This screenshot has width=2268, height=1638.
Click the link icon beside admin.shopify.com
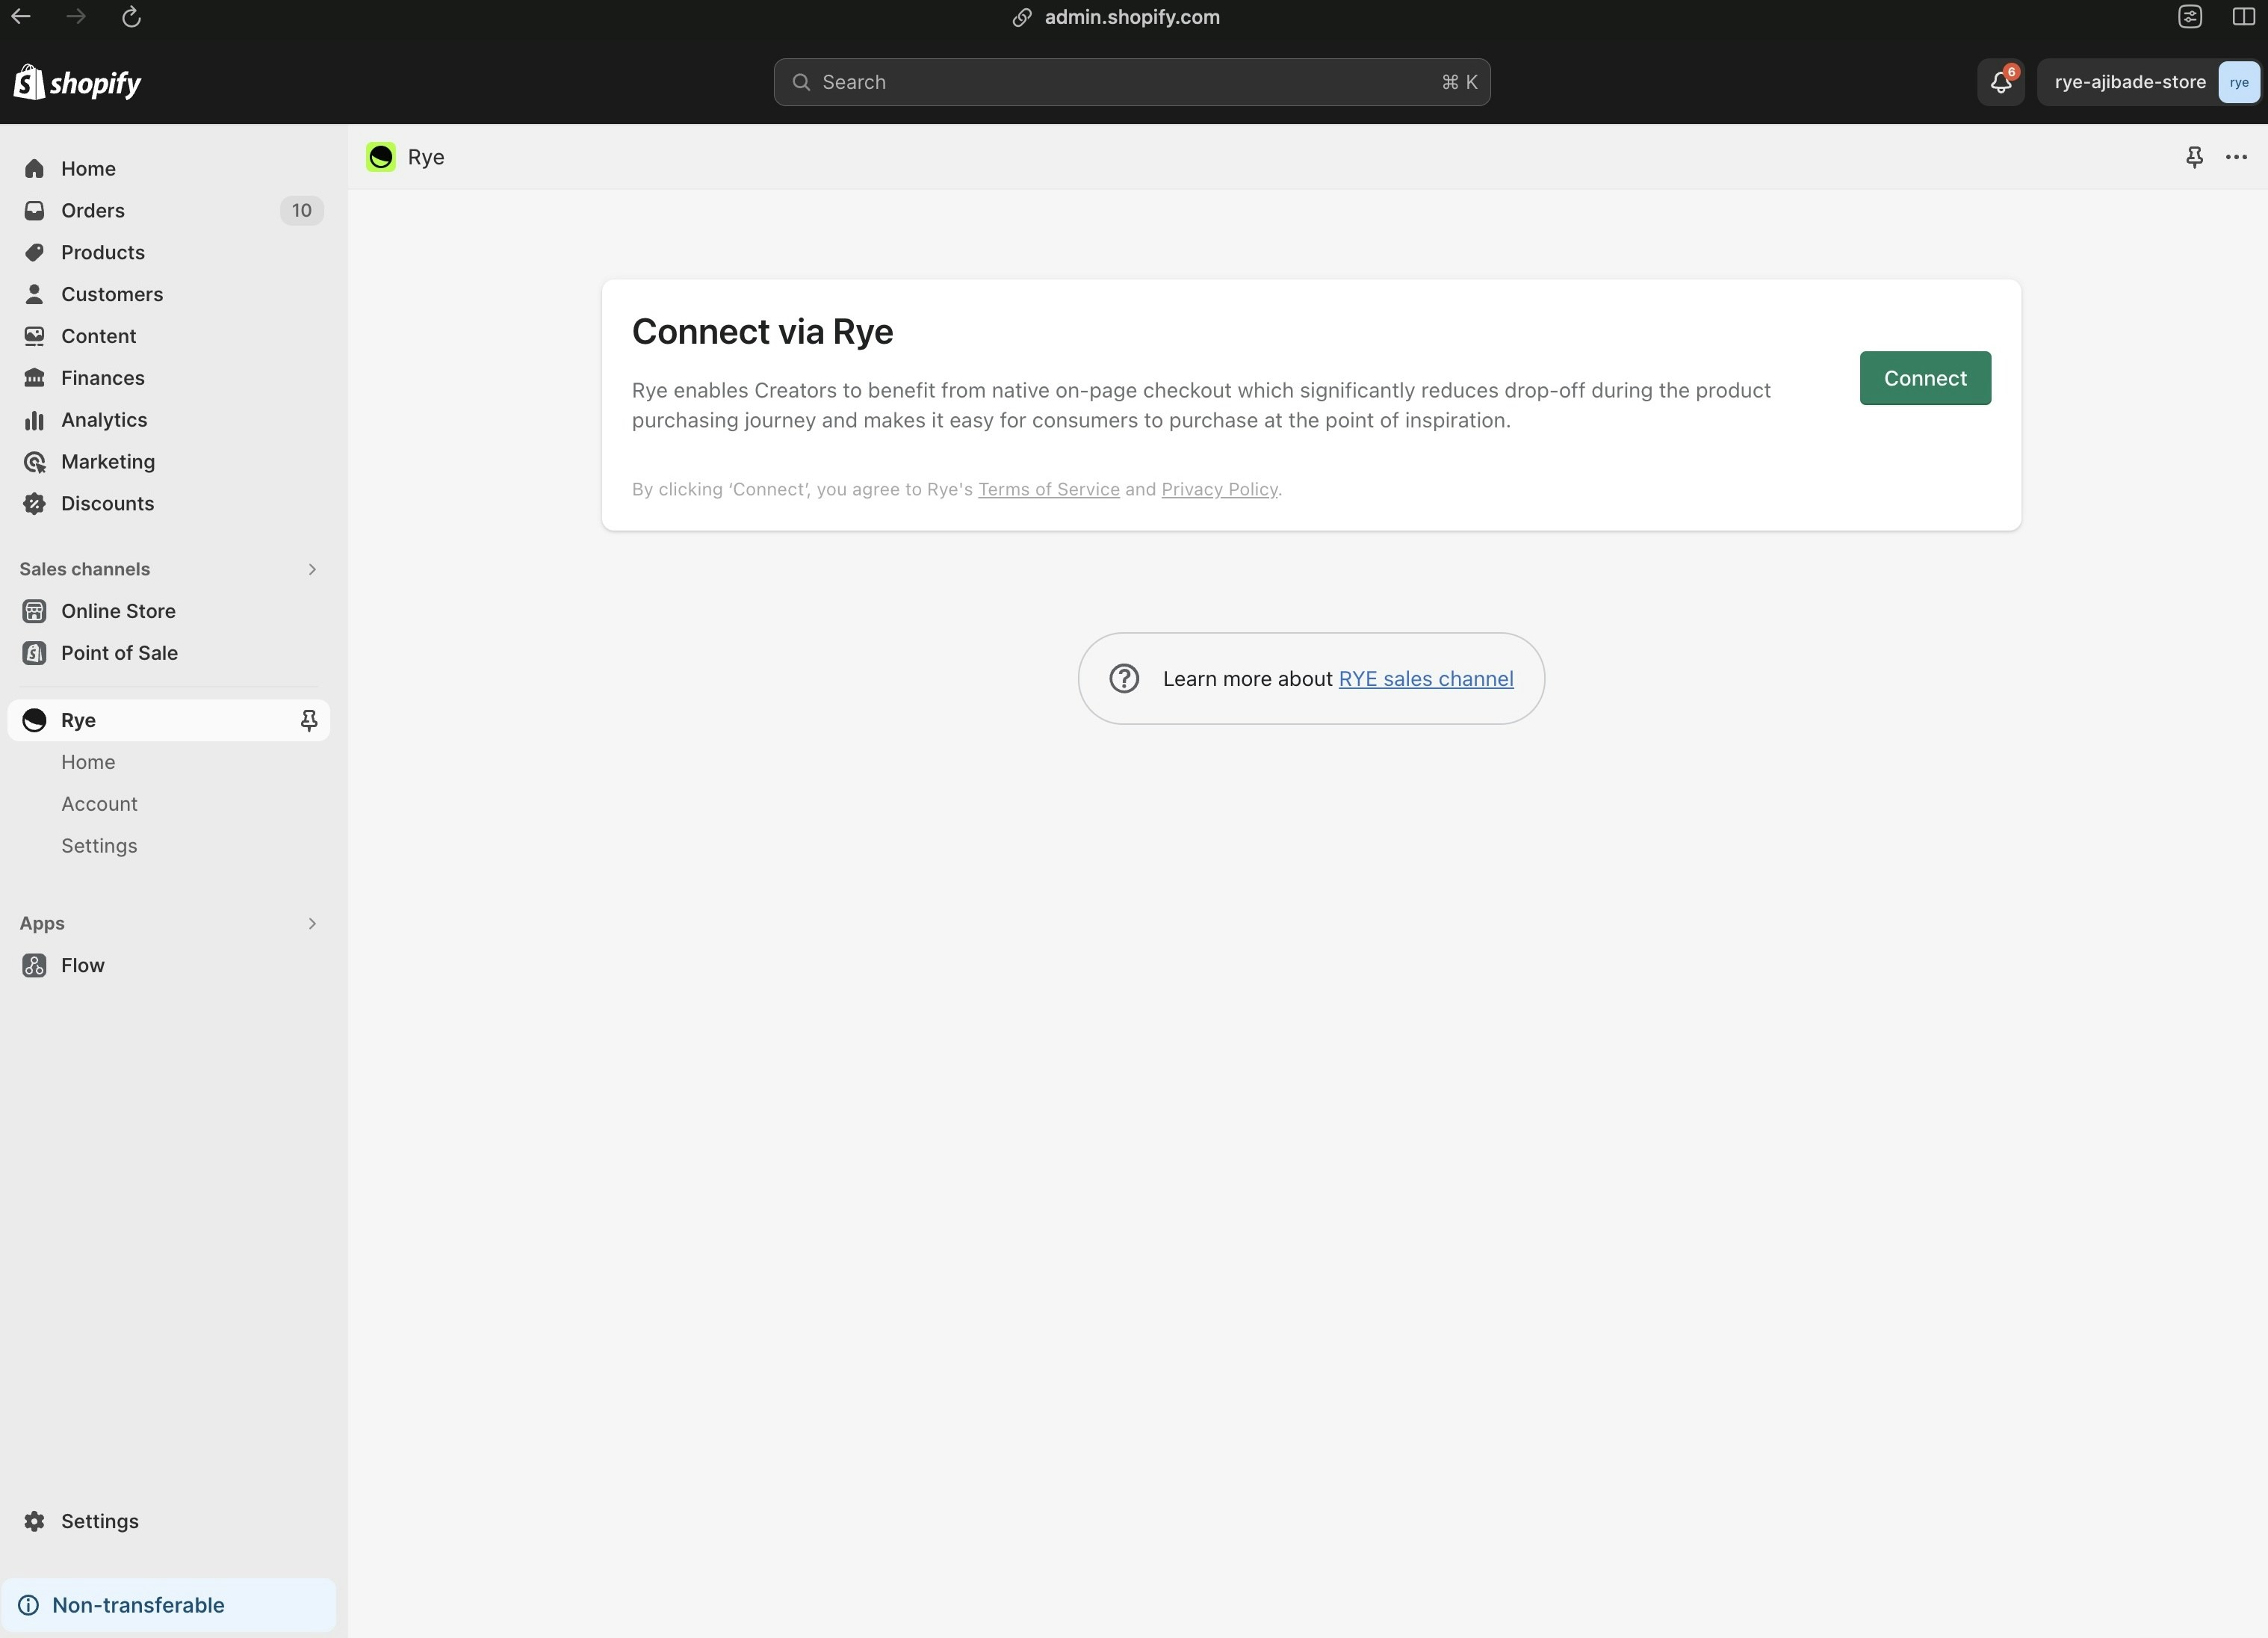[x=1021, y=17]
